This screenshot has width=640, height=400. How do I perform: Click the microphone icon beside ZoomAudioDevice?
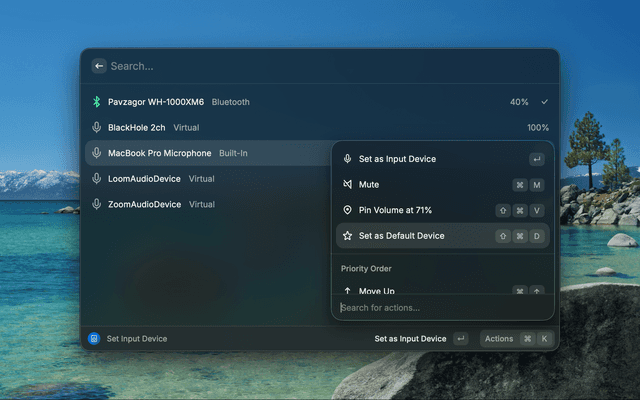pos(97,204)
